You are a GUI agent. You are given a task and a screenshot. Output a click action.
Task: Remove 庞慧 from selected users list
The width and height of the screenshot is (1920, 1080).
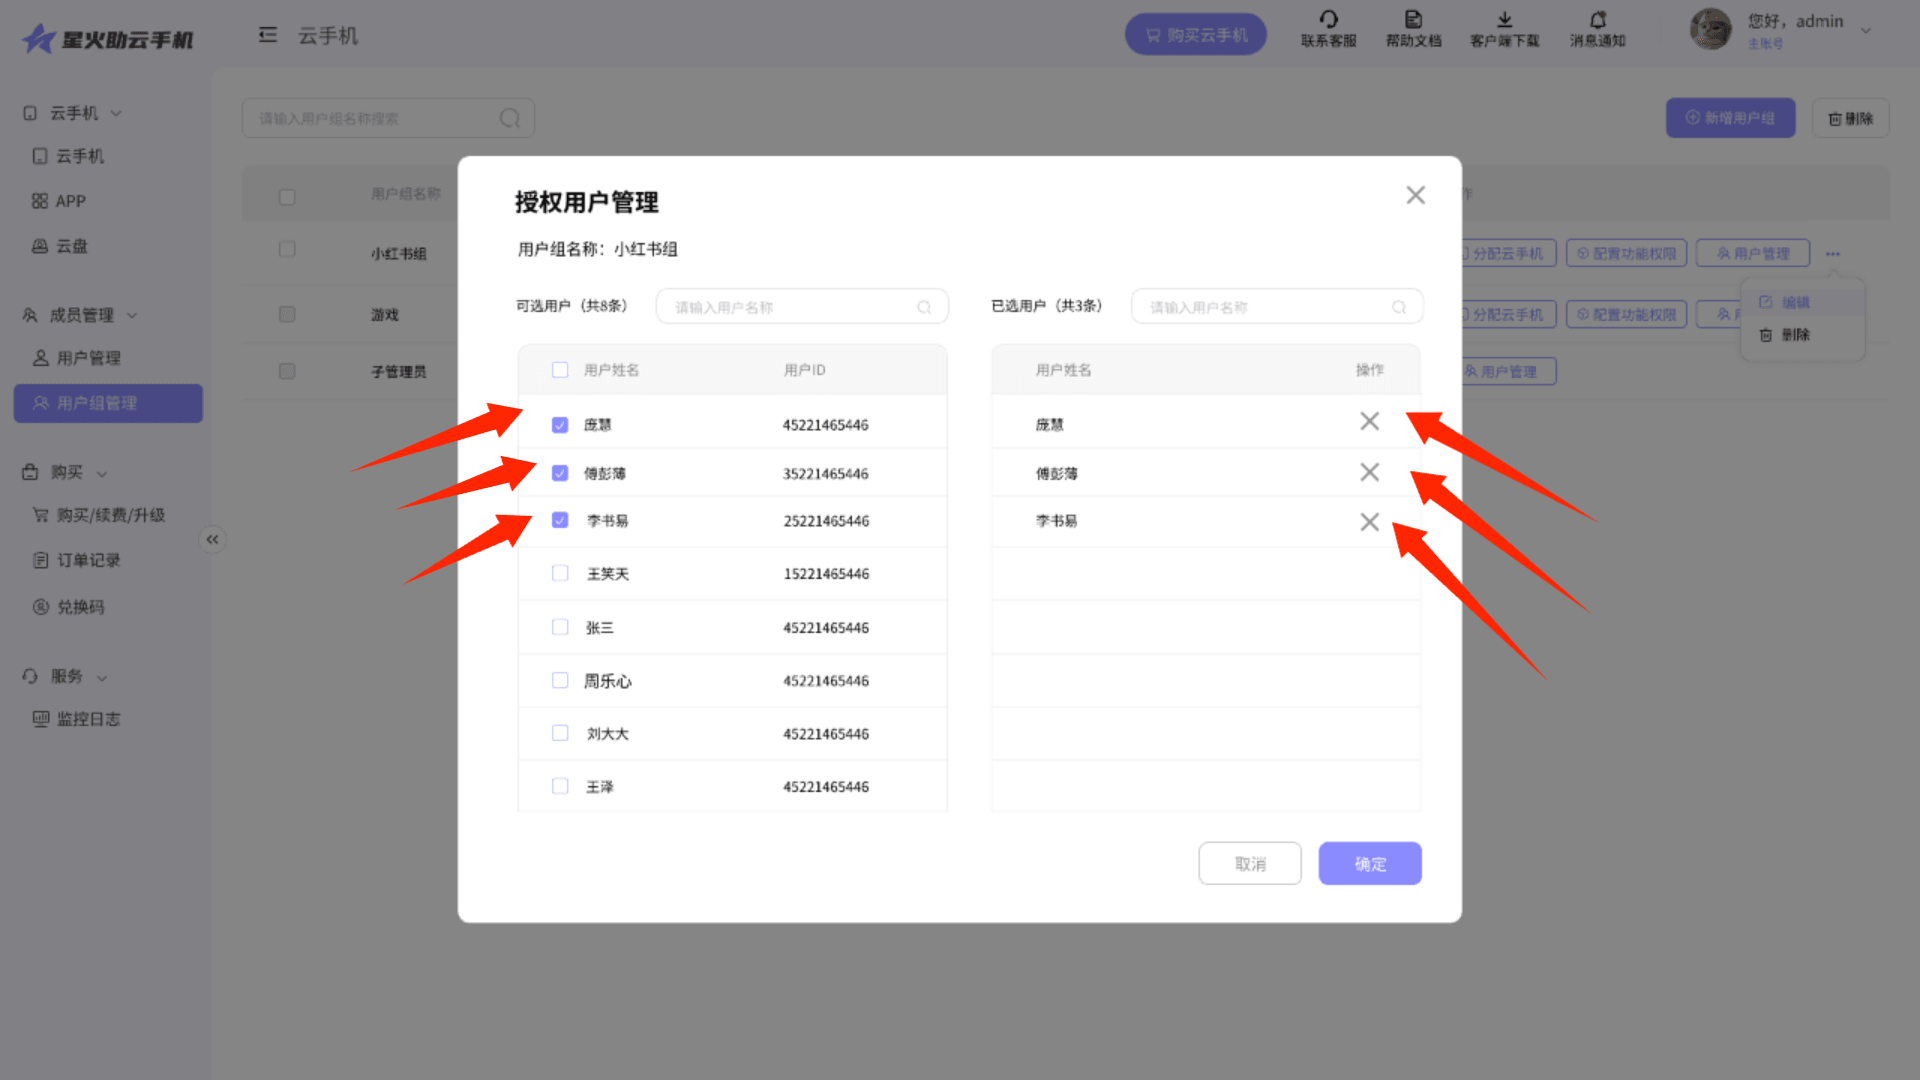pyautogui.click(x=1369, y=422)
